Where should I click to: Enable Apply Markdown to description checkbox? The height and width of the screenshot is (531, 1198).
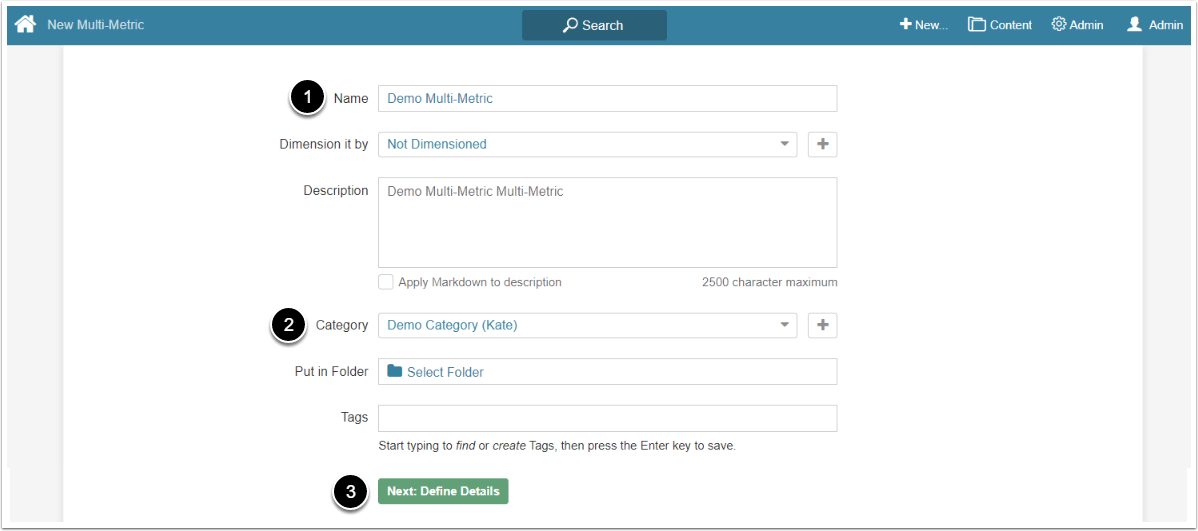tap(386, 282)
